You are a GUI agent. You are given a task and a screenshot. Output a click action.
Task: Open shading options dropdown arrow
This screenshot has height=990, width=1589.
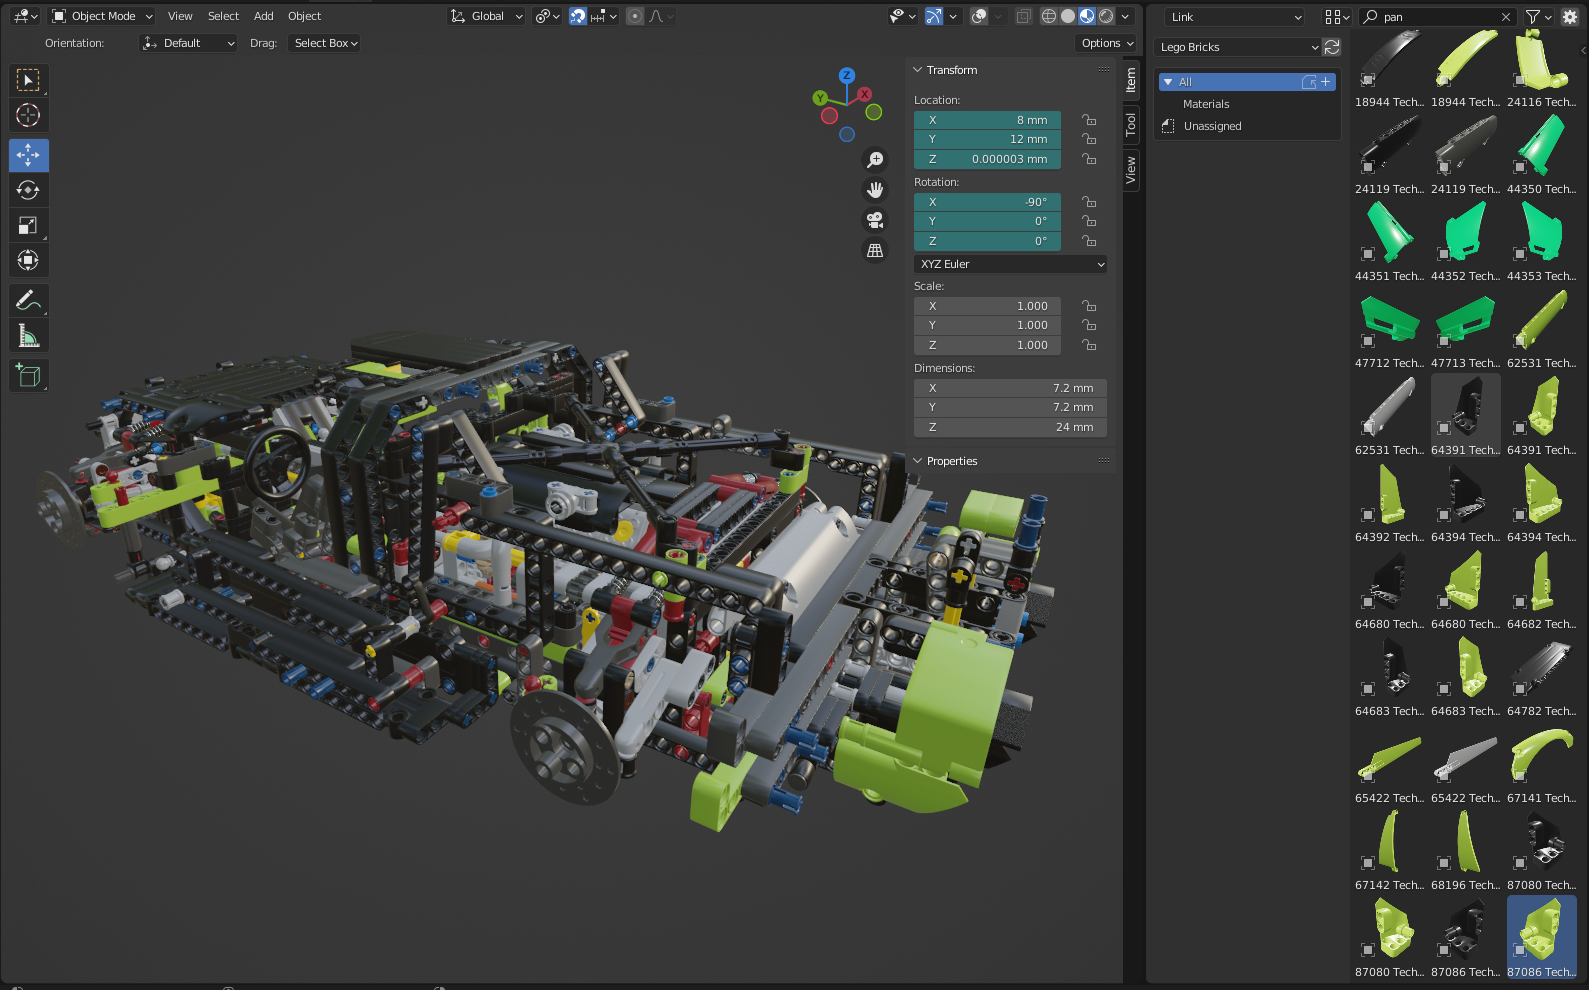point(1126,16)
